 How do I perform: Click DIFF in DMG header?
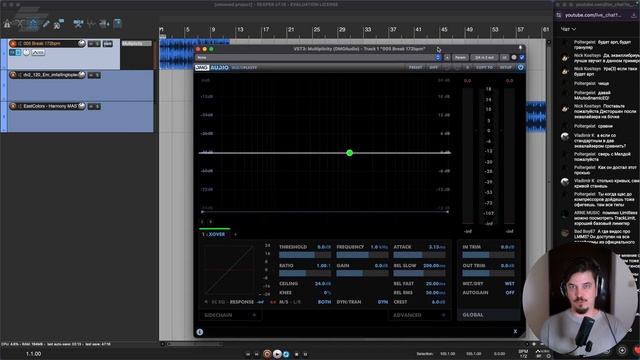click(x=433, y=67)
